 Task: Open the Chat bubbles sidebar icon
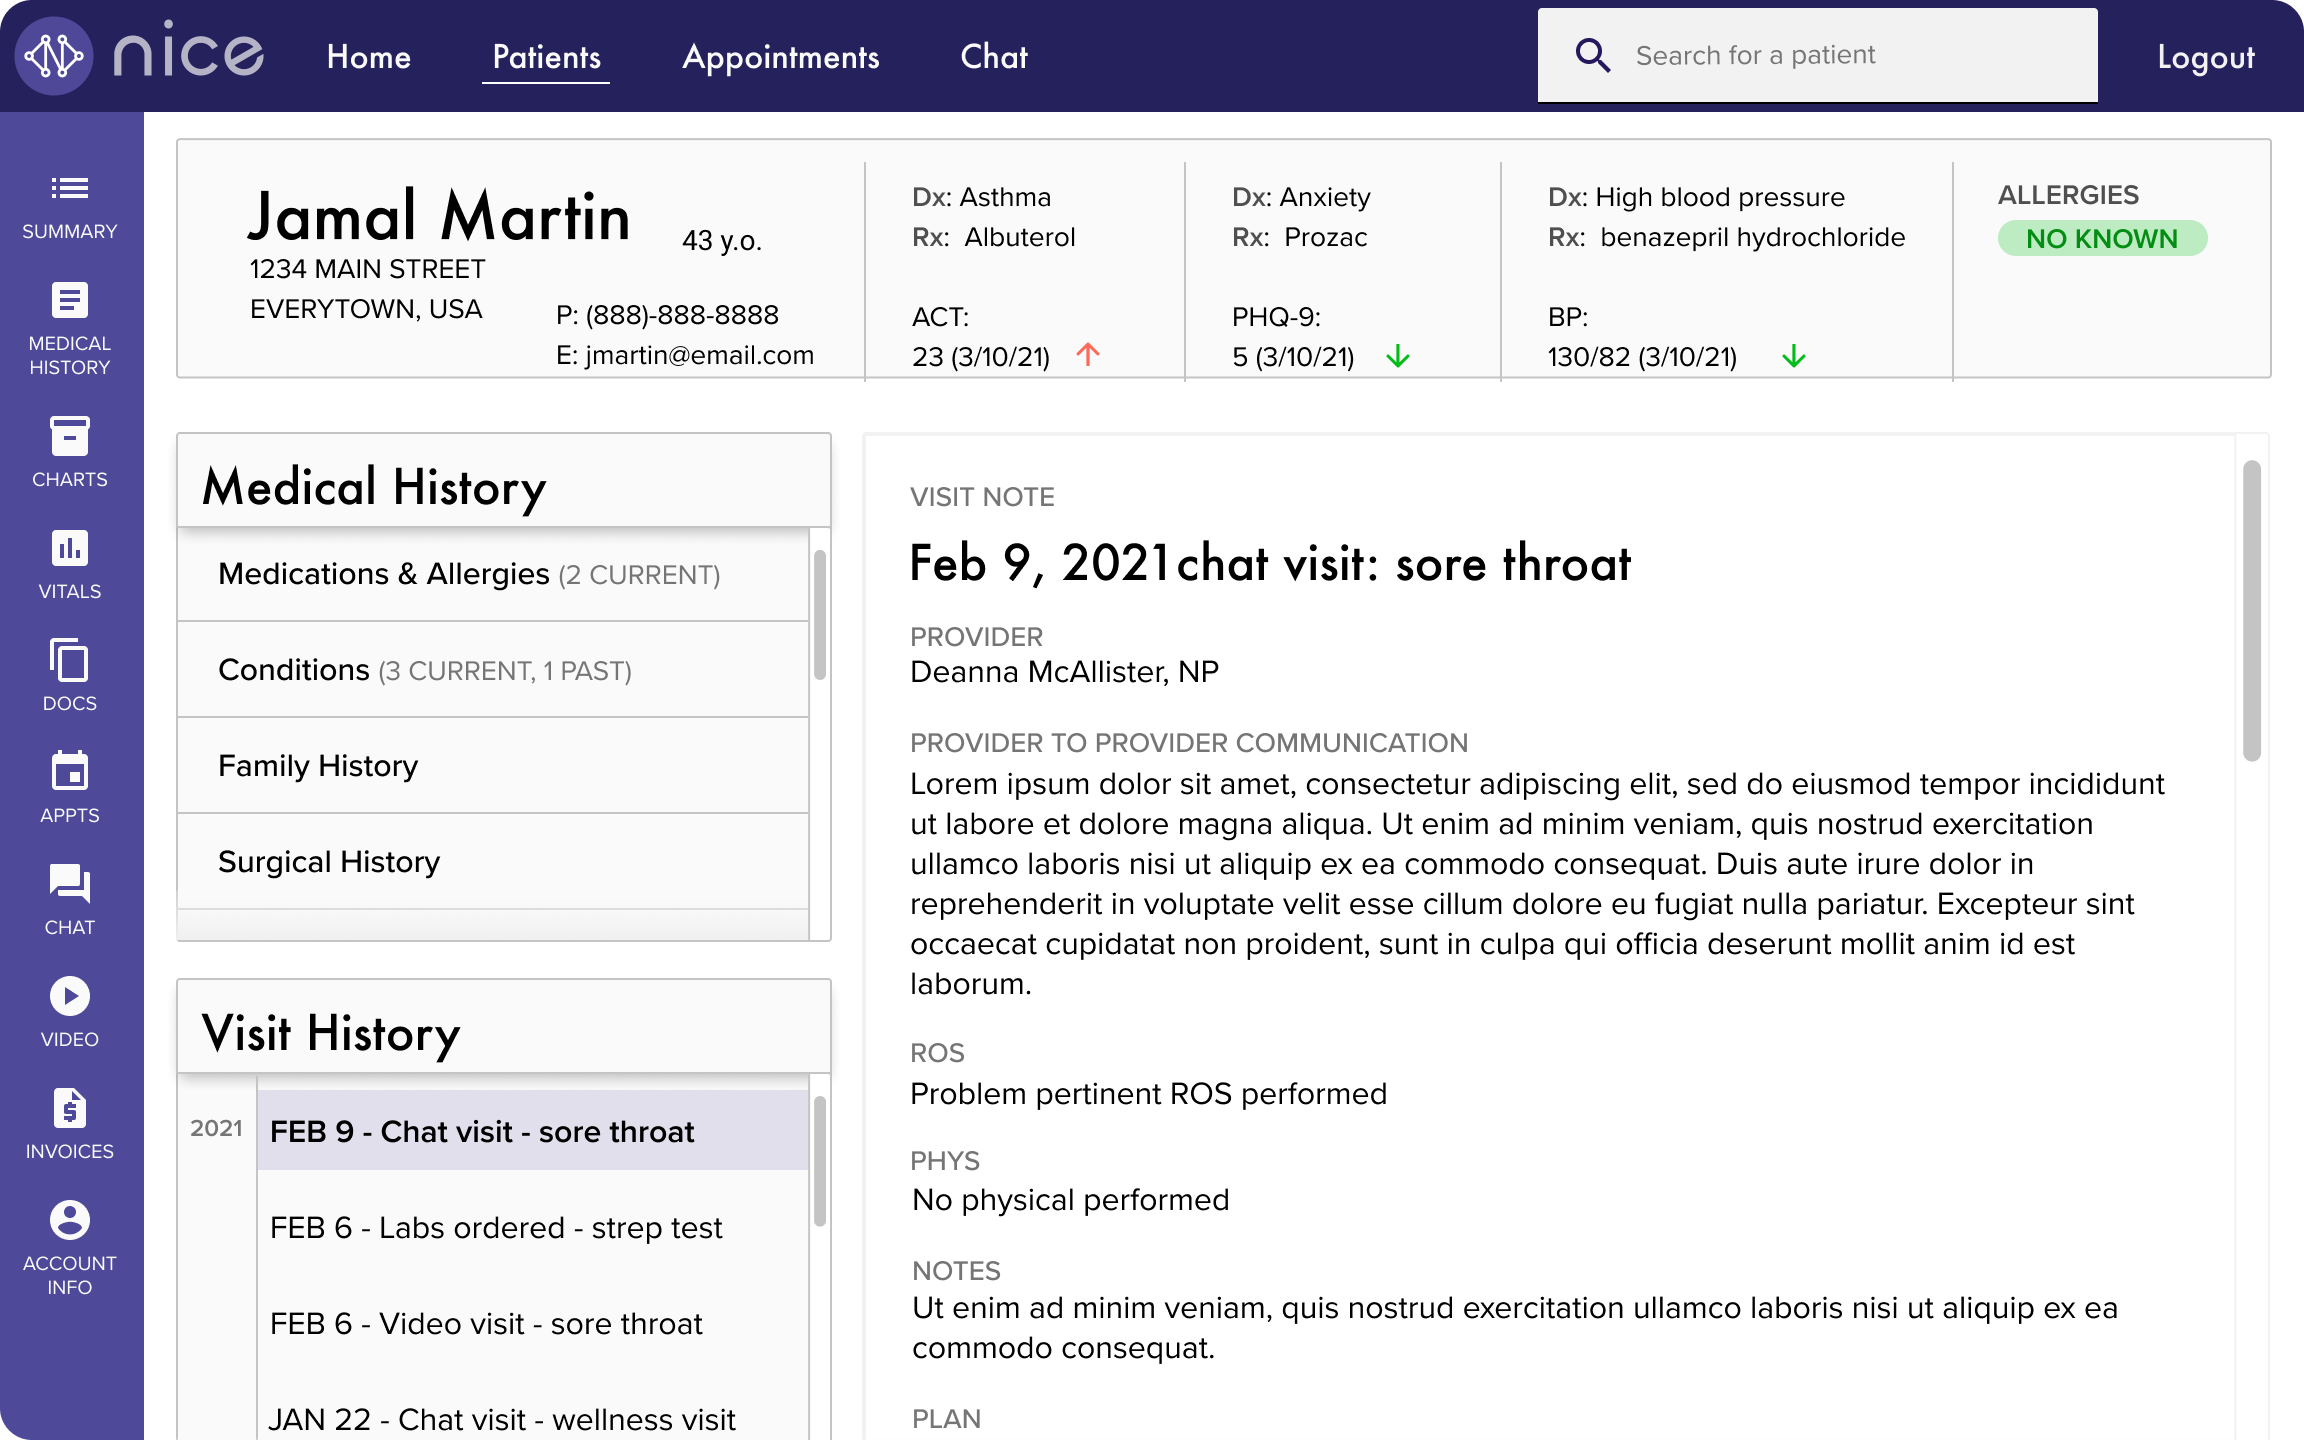69,885
